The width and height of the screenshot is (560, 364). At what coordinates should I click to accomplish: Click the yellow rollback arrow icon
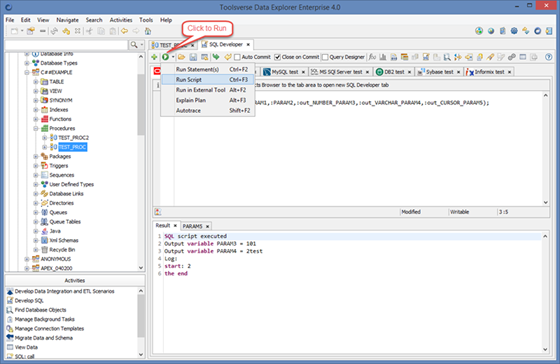[x=228, y=57]
